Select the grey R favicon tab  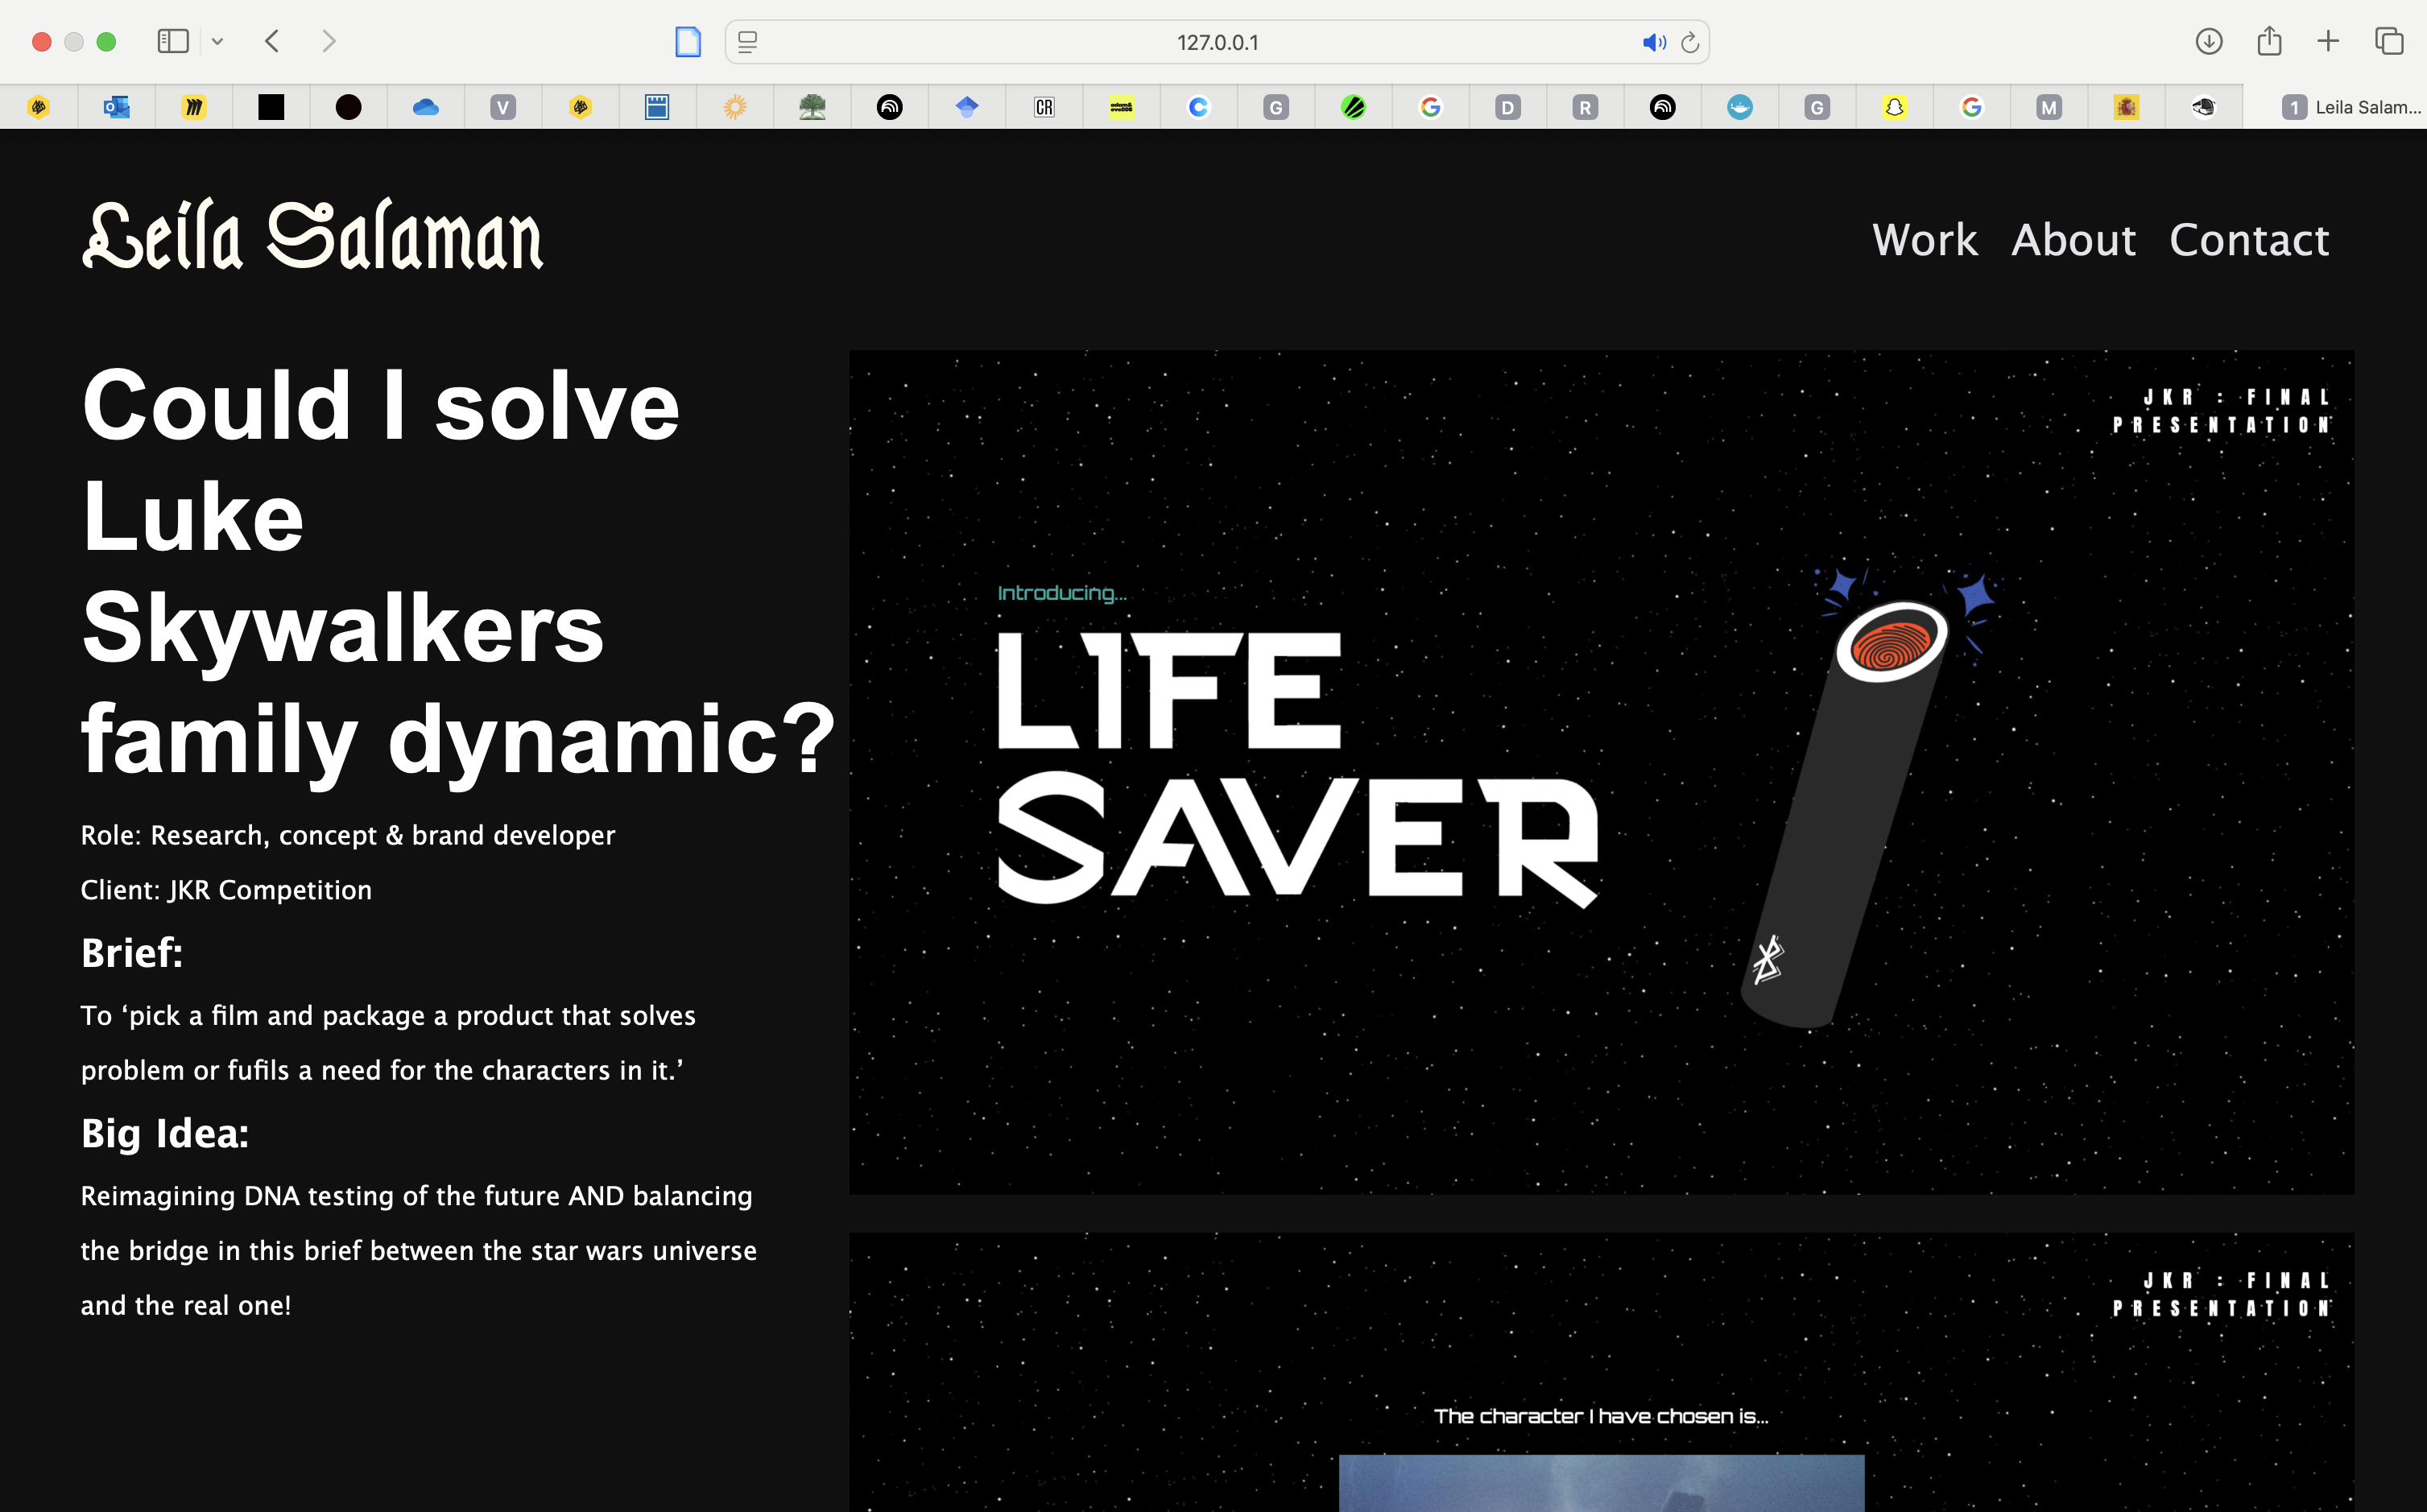coord(1585,107)
